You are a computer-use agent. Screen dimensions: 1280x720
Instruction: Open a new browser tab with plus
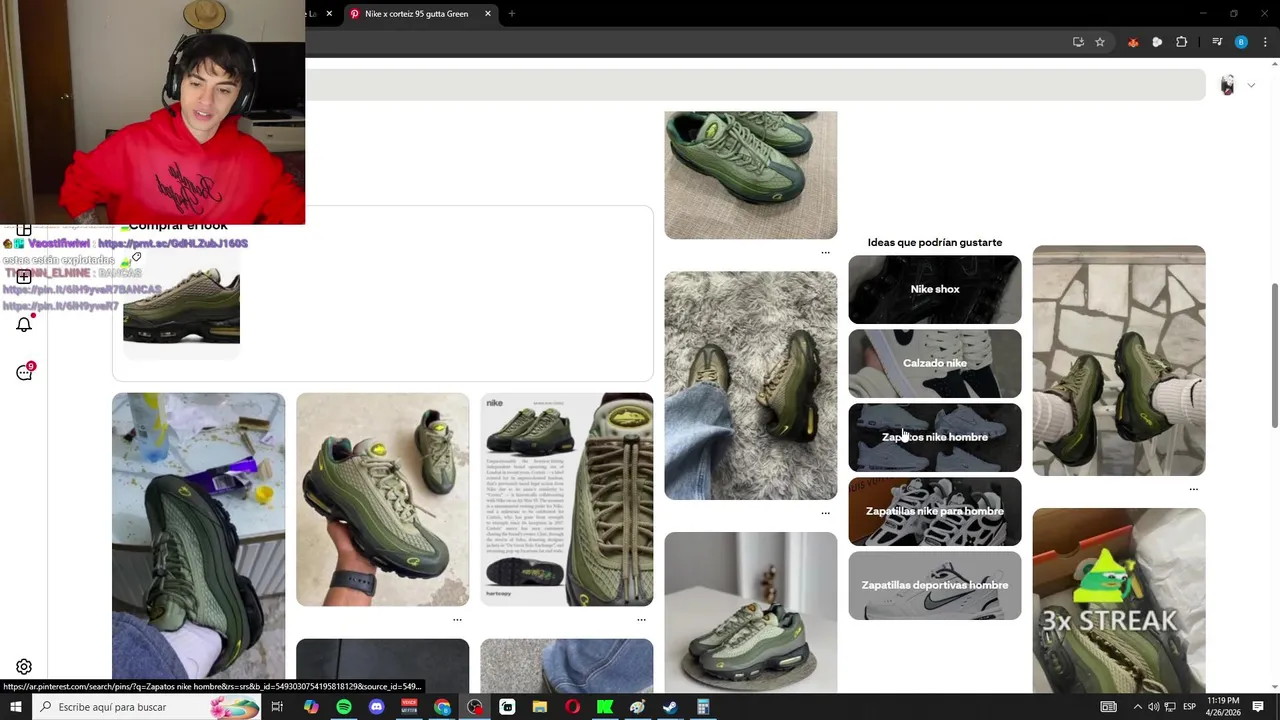pyautogui.click(x=511, y=14)
